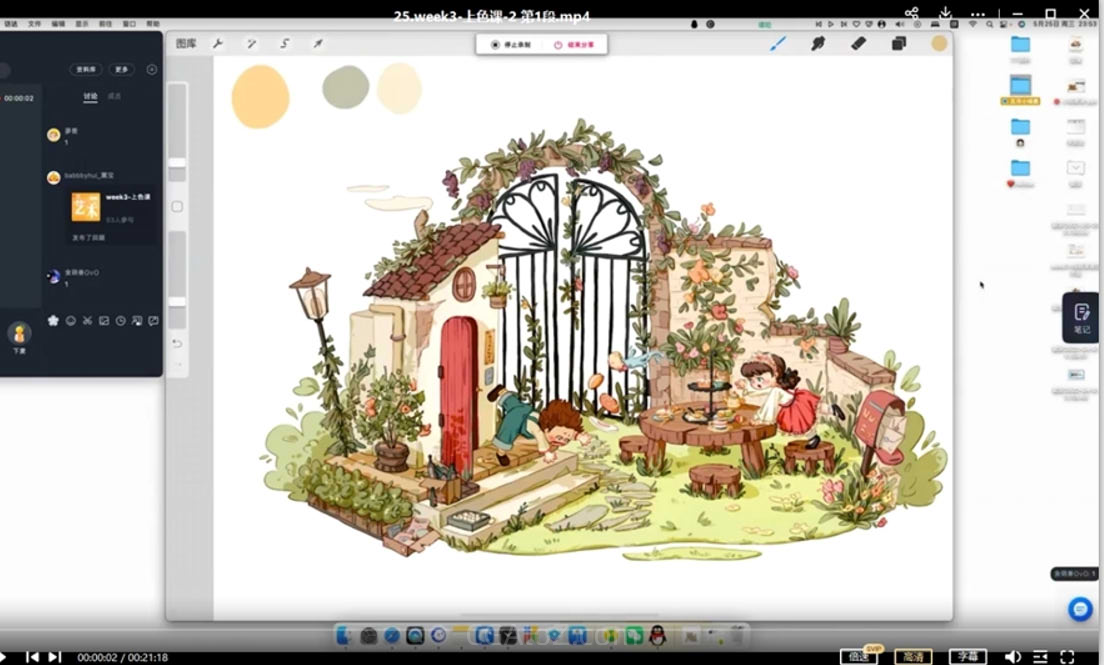Toggle the square modify button on sidebar
The height and width of the screenshot is (665, 1104).
point(177,206)
